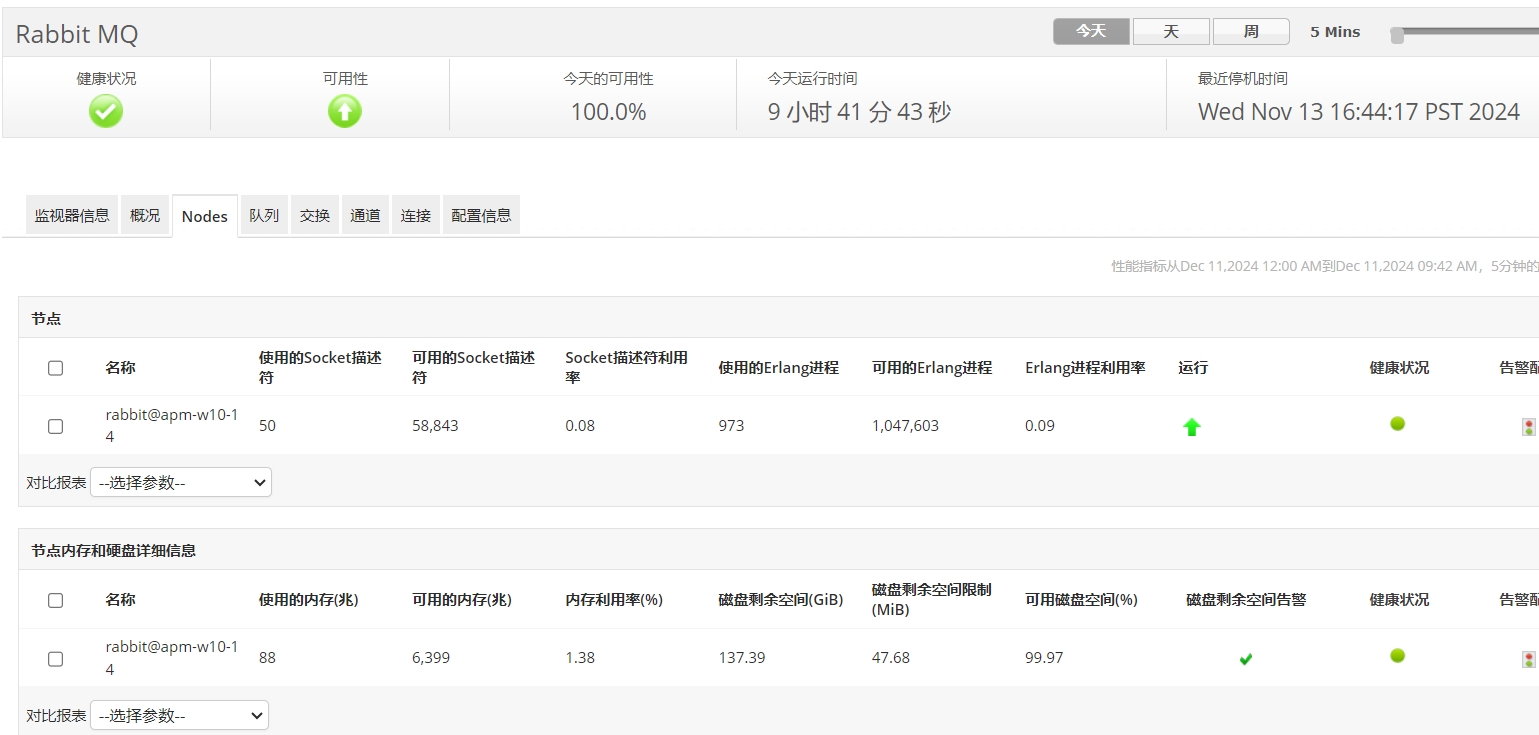This screenshot has width=1539, height=735.
Task: Open the 交换 tab
Action: click(x=315, y=215)
